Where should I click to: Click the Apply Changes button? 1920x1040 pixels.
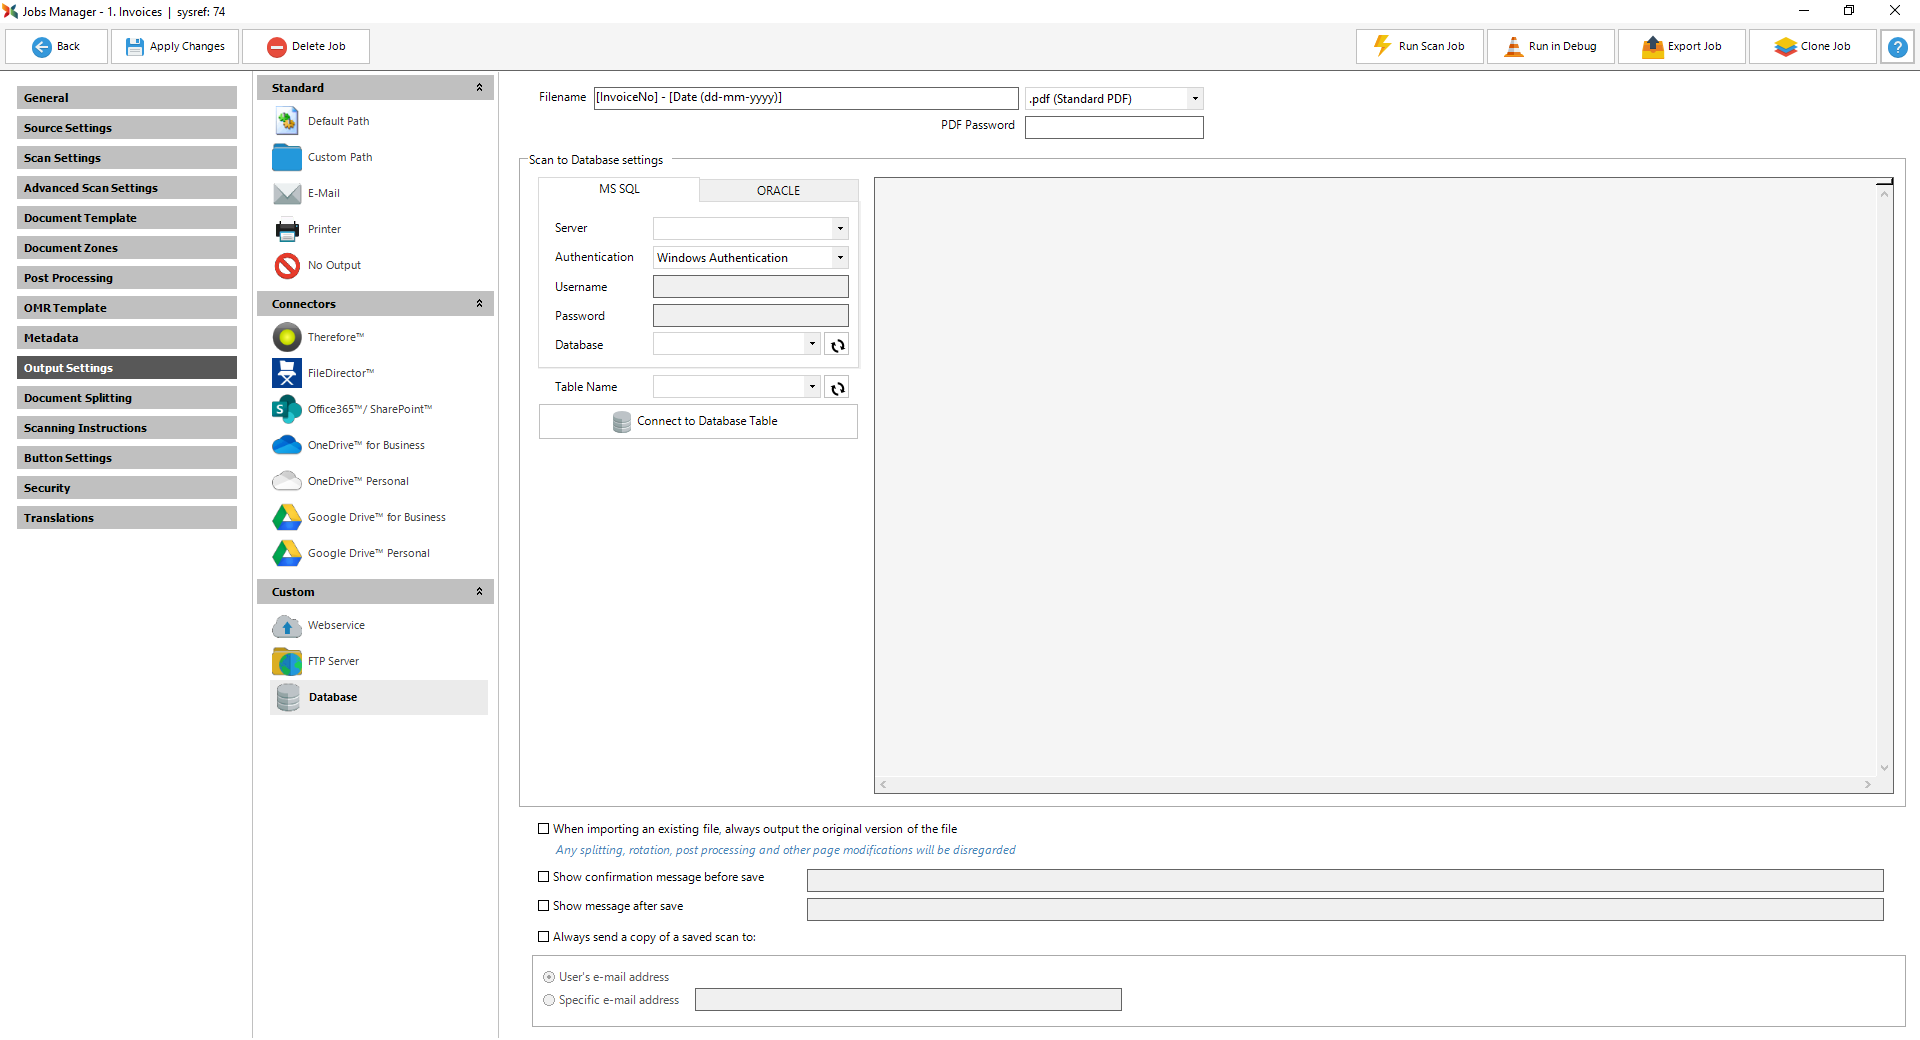[175, 47]
